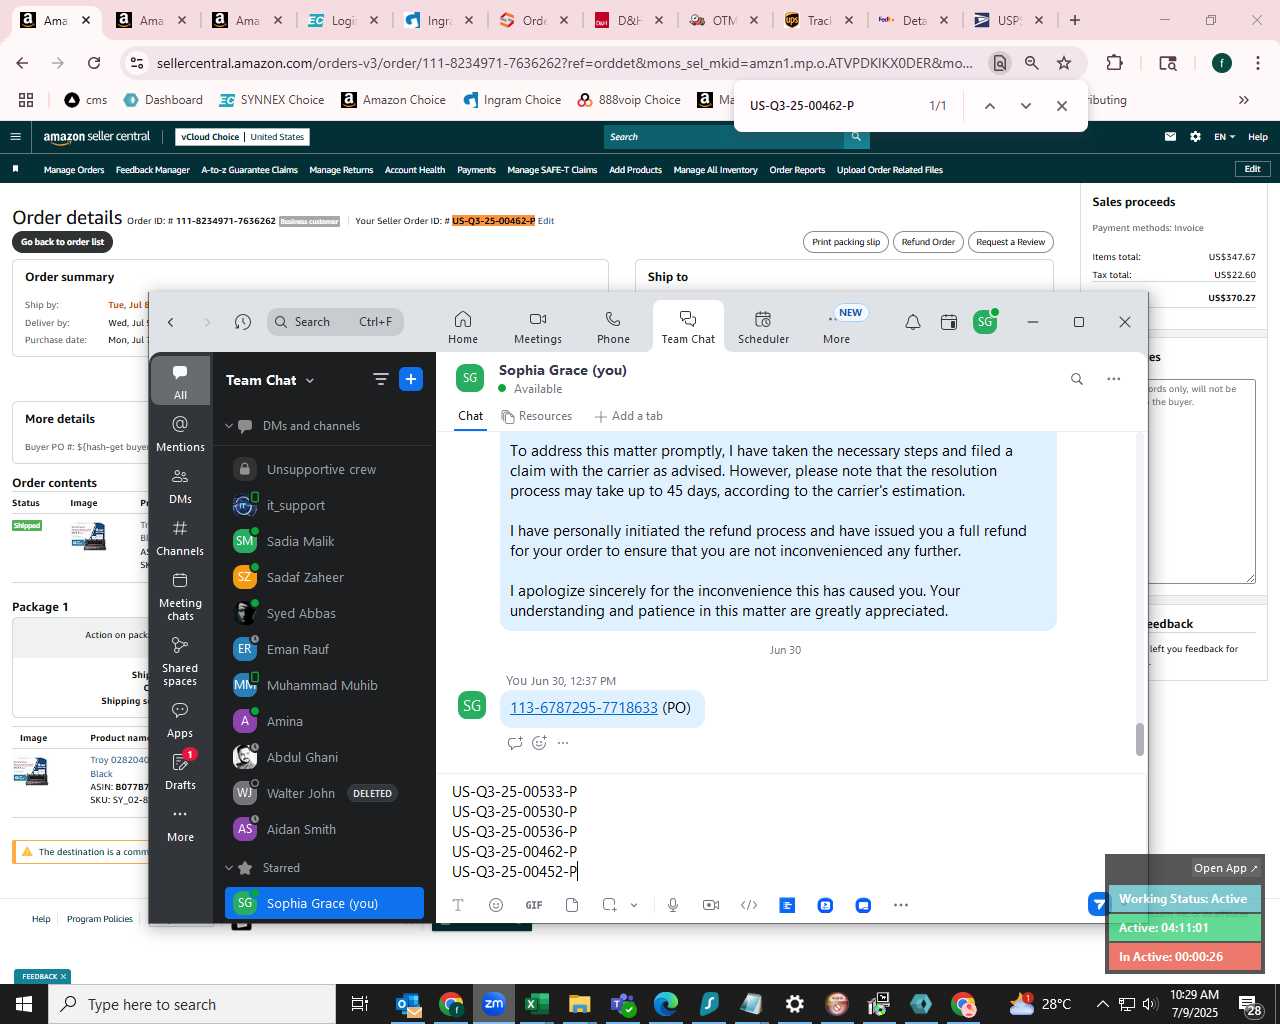Screen dimensions: 1280x1024
Task: Open more composer options with the ellipsis
Action: click(x=901, y=905)
